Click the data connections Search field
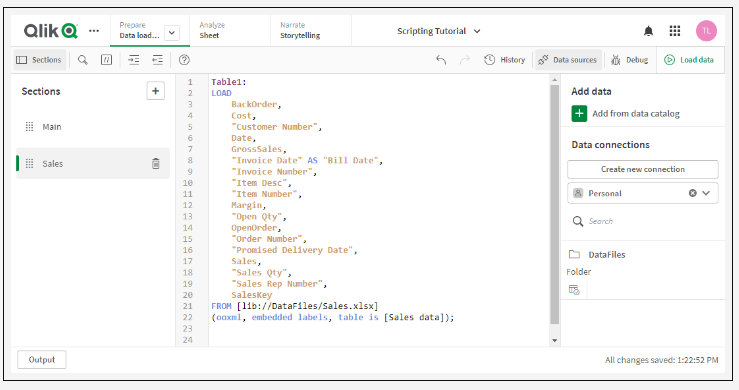739x390 pixels. coord(643,221)
